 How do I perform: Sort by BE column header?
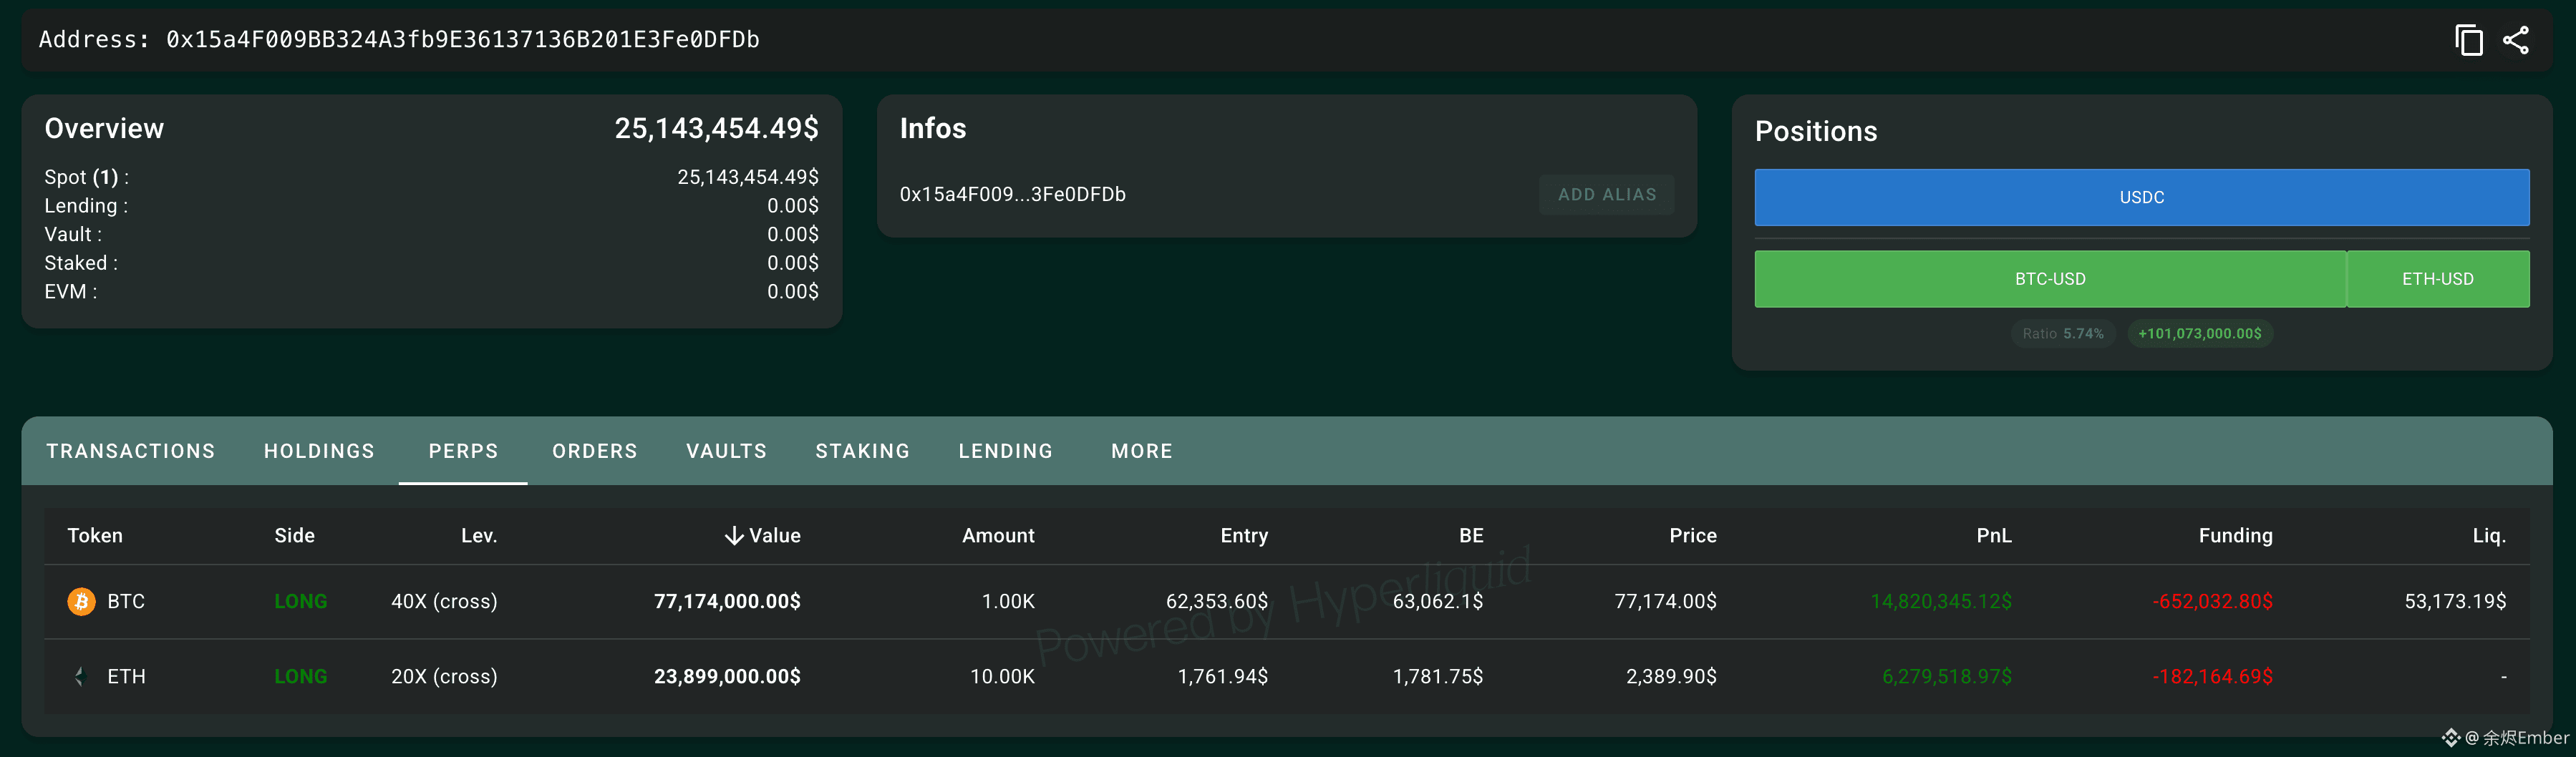click(1471, 536)
